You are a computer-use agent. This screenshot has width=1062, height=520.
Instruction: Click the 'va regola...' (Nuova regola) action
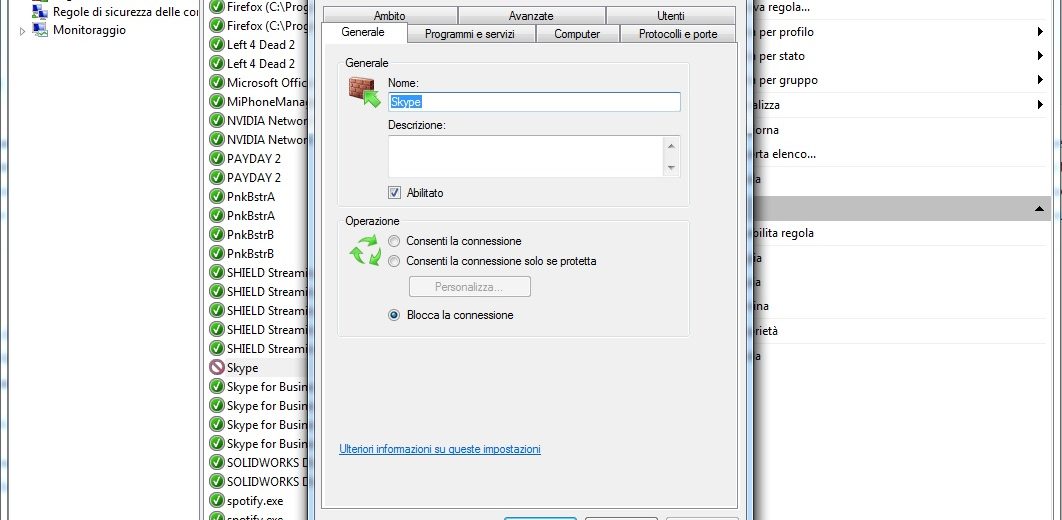point(782,7)
